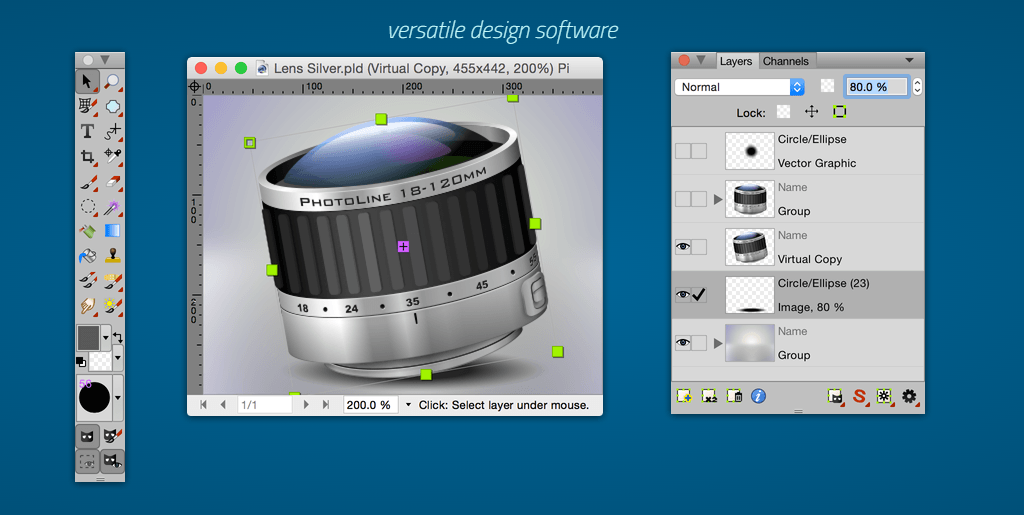The width and height of the screenshot is (1024, 515).
Task: Select the stamp clone tool
Action: pos(113,256)
